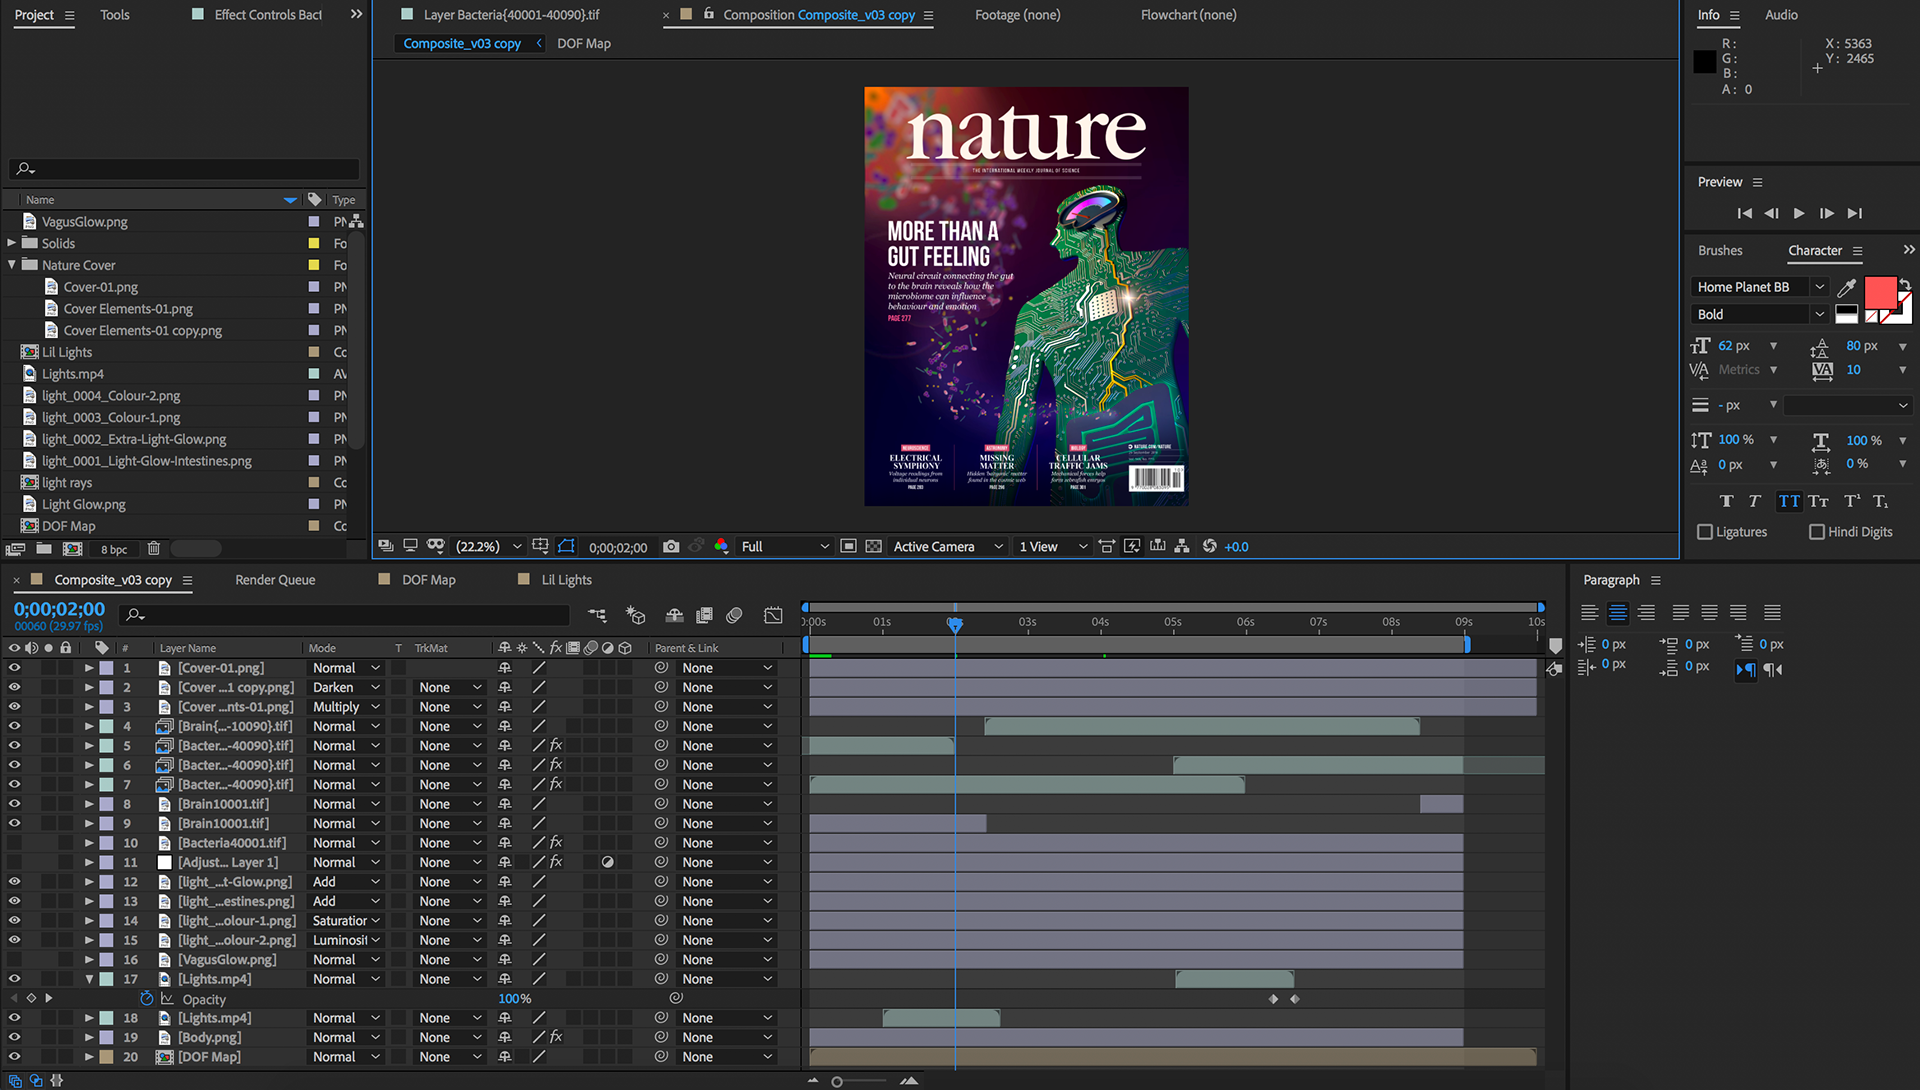Click the Show Channel color icon
Image resolution: width=1920 pixels, height=1090 pixels.
[721, 546]
